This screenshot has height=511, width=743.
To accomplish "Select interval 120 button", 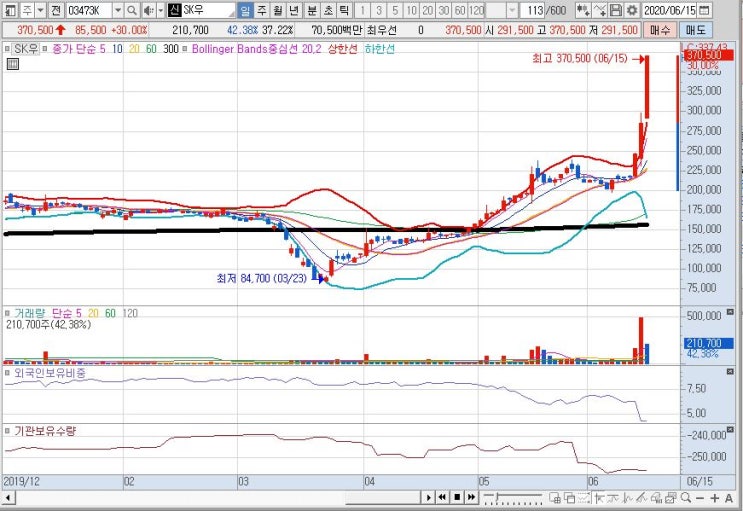I will [477, 10].
